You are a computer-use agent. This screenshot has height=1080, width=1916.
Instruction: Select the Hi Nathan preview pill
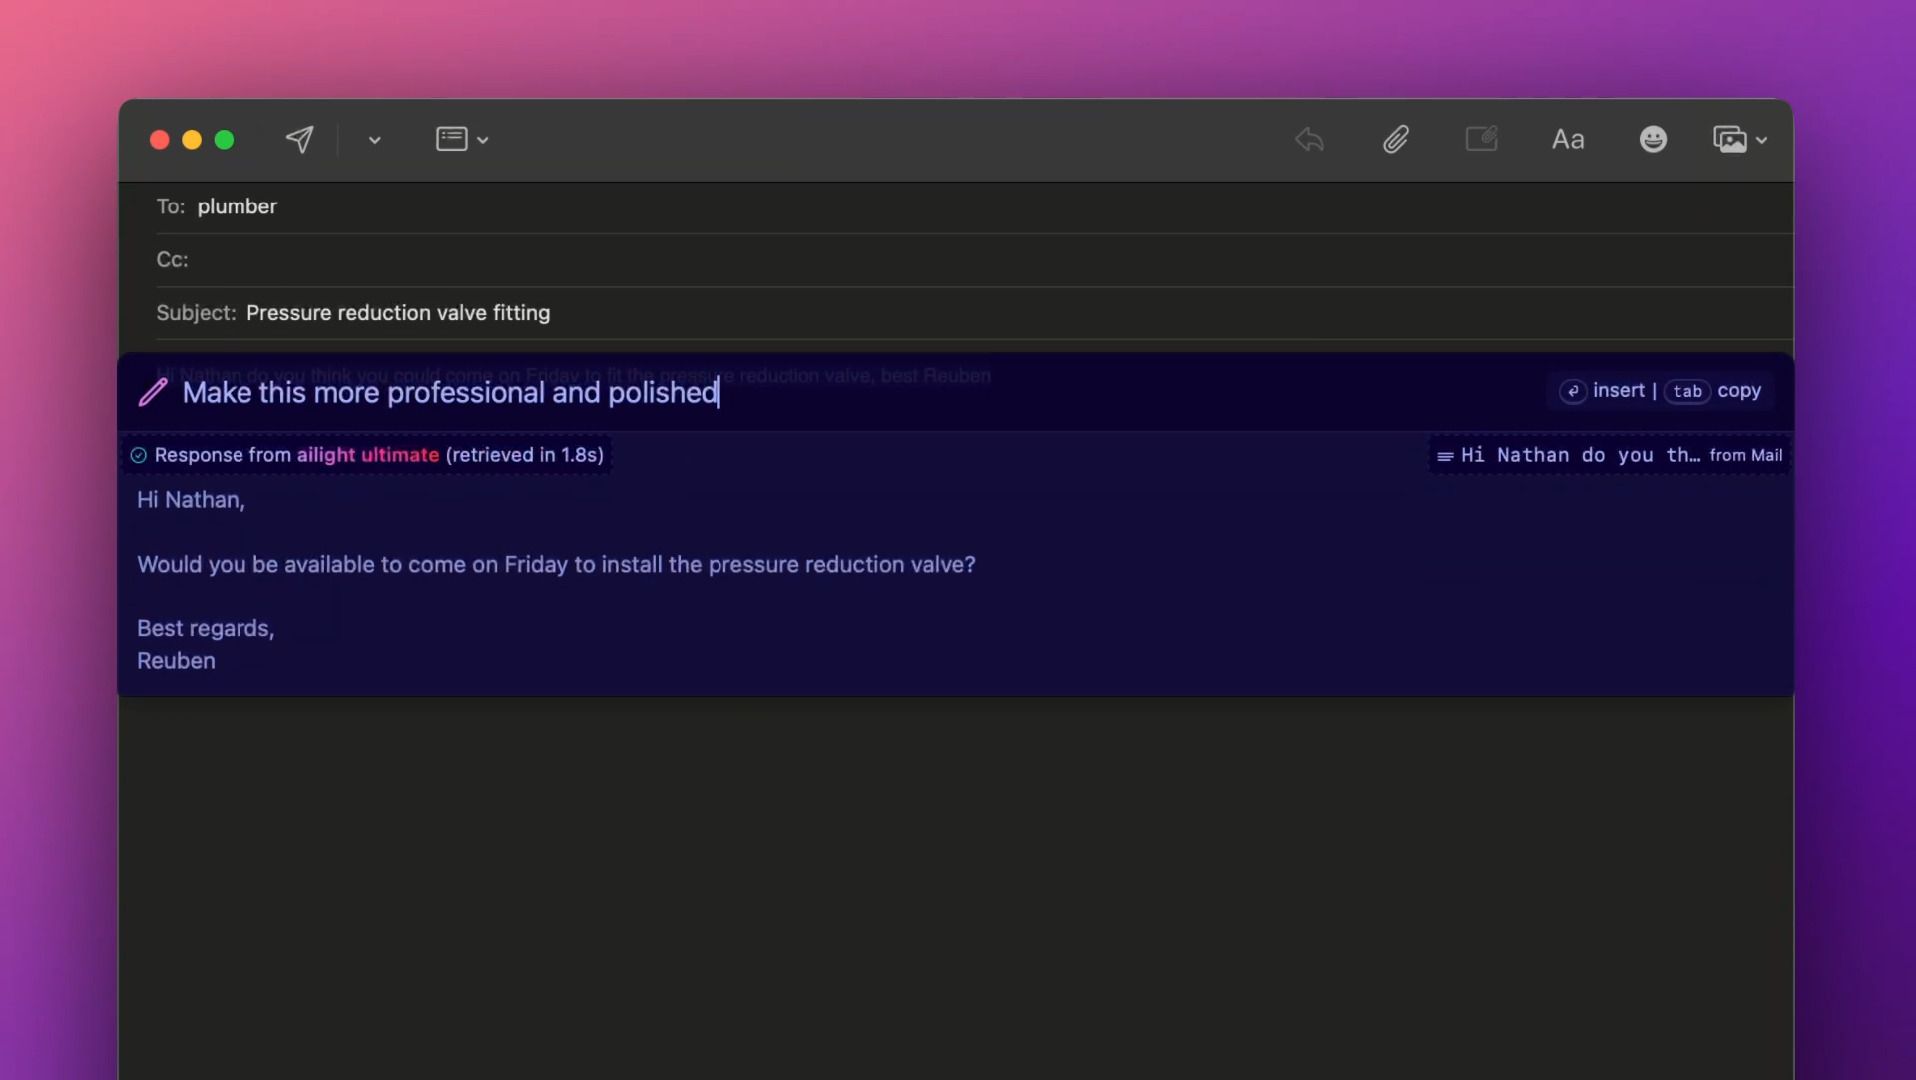click(1570, 455)
